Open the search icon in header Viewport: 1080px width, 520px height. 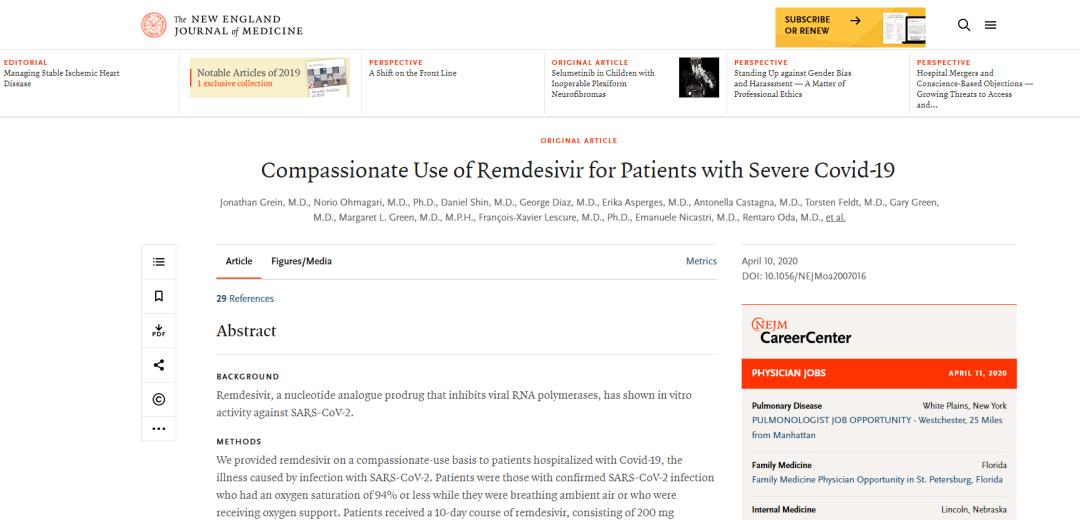click(x=964, y=25)
